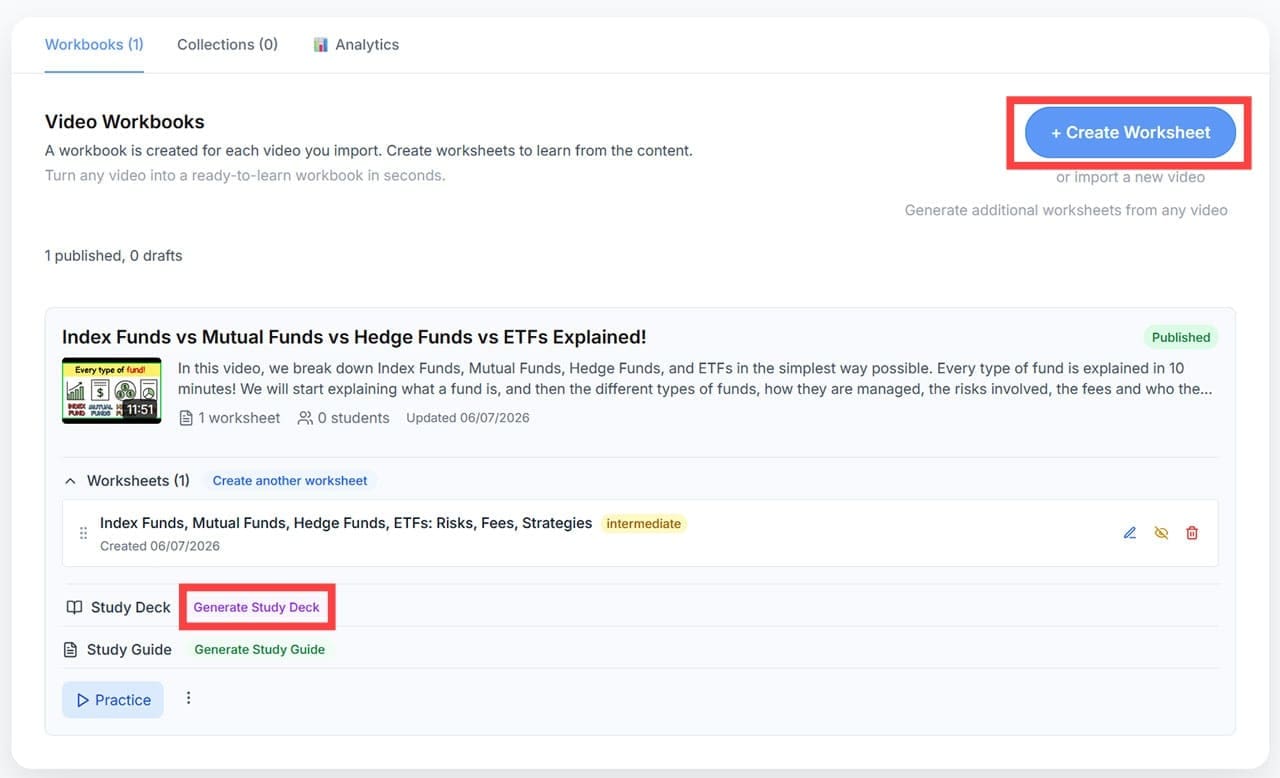
Task: Edit the worksheet with the pencil icon
Action: [x=1130, y=533]
